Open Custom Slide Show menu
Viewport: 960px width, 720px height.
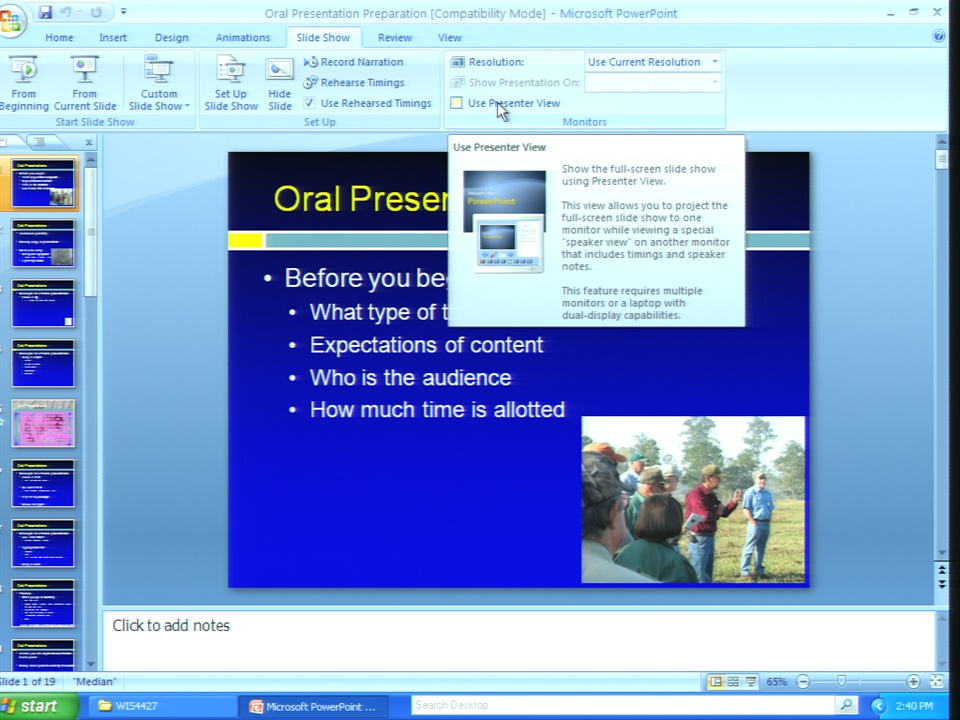coord(159,83)
